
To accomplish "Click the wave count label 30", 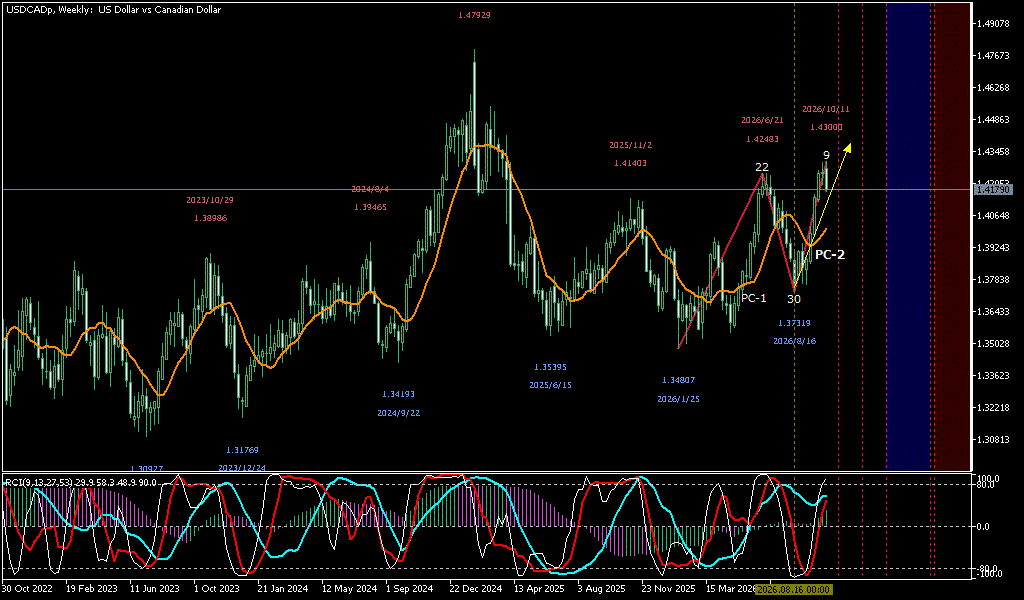I will pyautogui.click(x=793, y=299).
